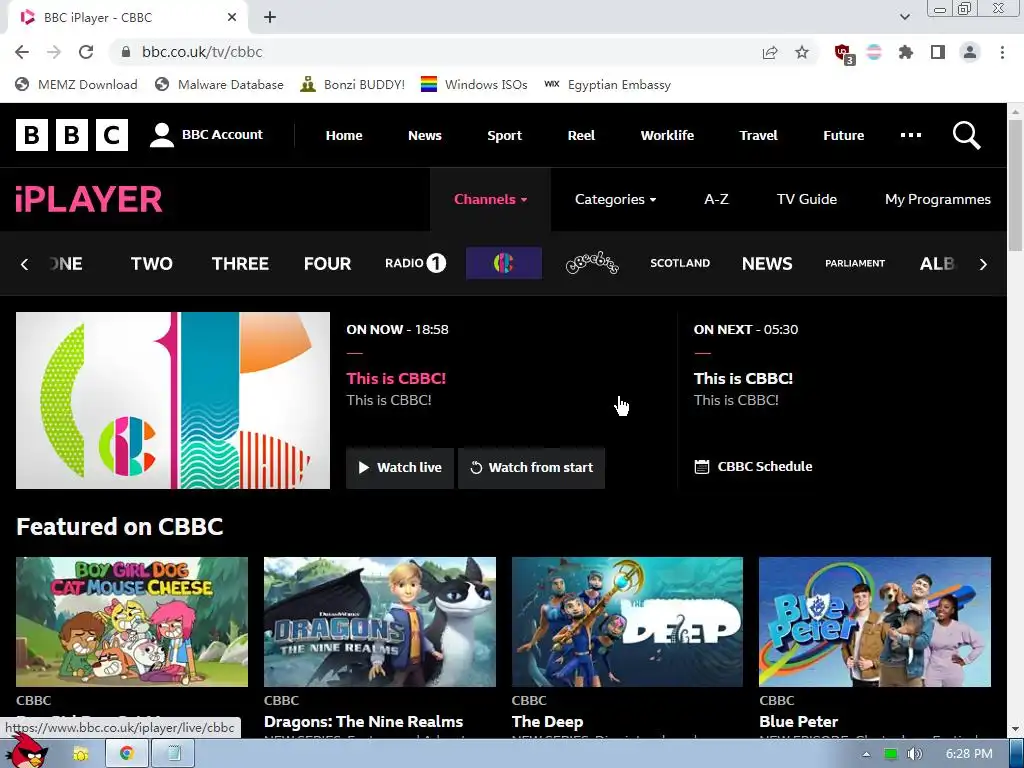Open Boy Girl Dog Cat Mouse Cheese thumbnail
The image size is (1024, 768).
(132, 622)
